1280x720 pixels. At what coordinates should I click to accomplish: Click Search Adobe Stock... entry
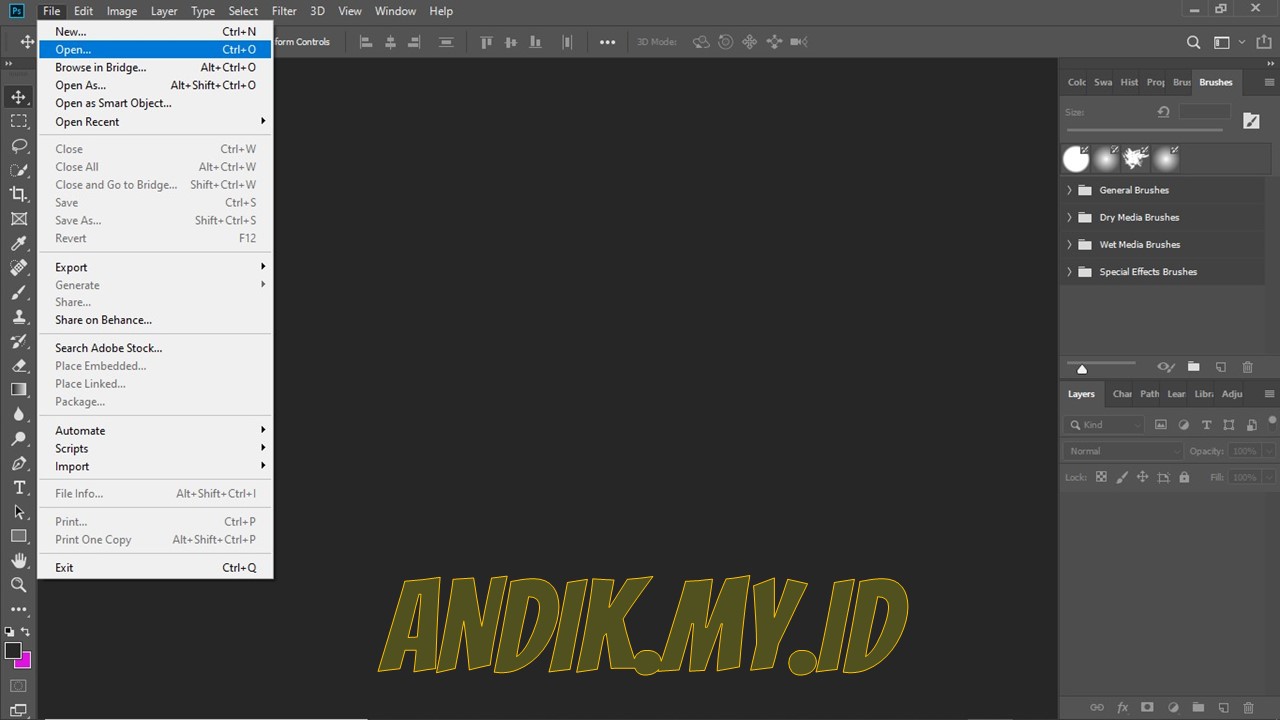click(155, 348)
